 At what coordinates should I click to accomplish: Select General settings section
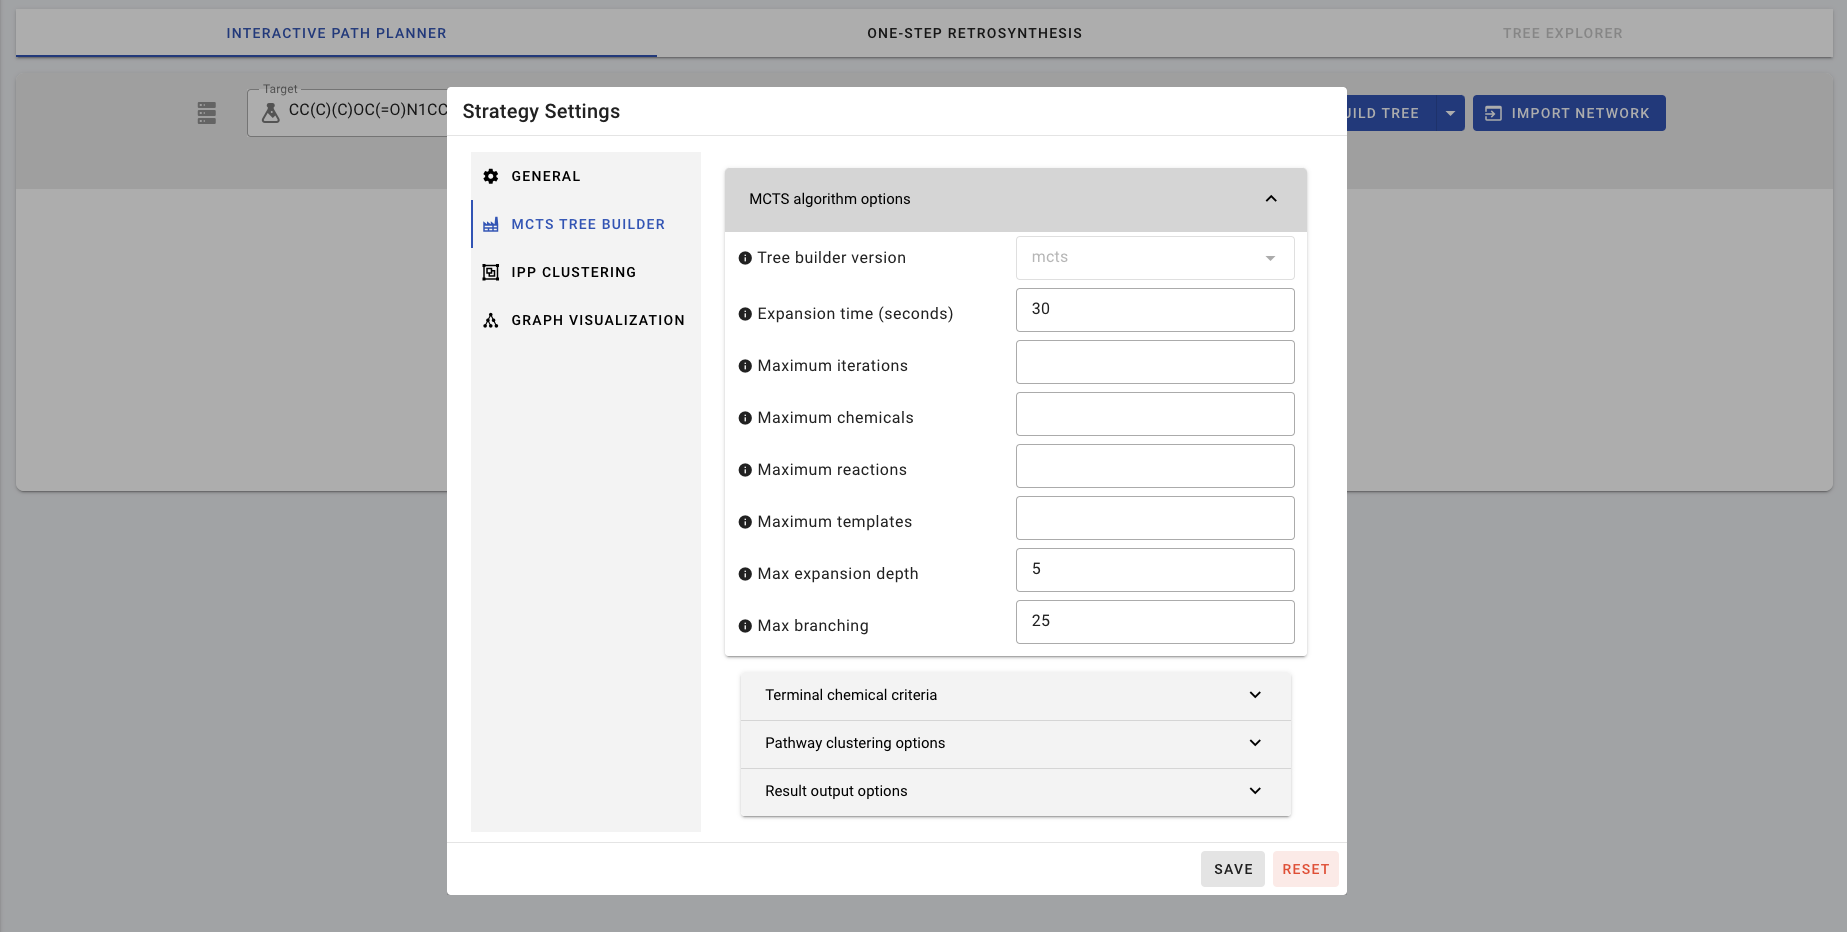coord(586,176)
